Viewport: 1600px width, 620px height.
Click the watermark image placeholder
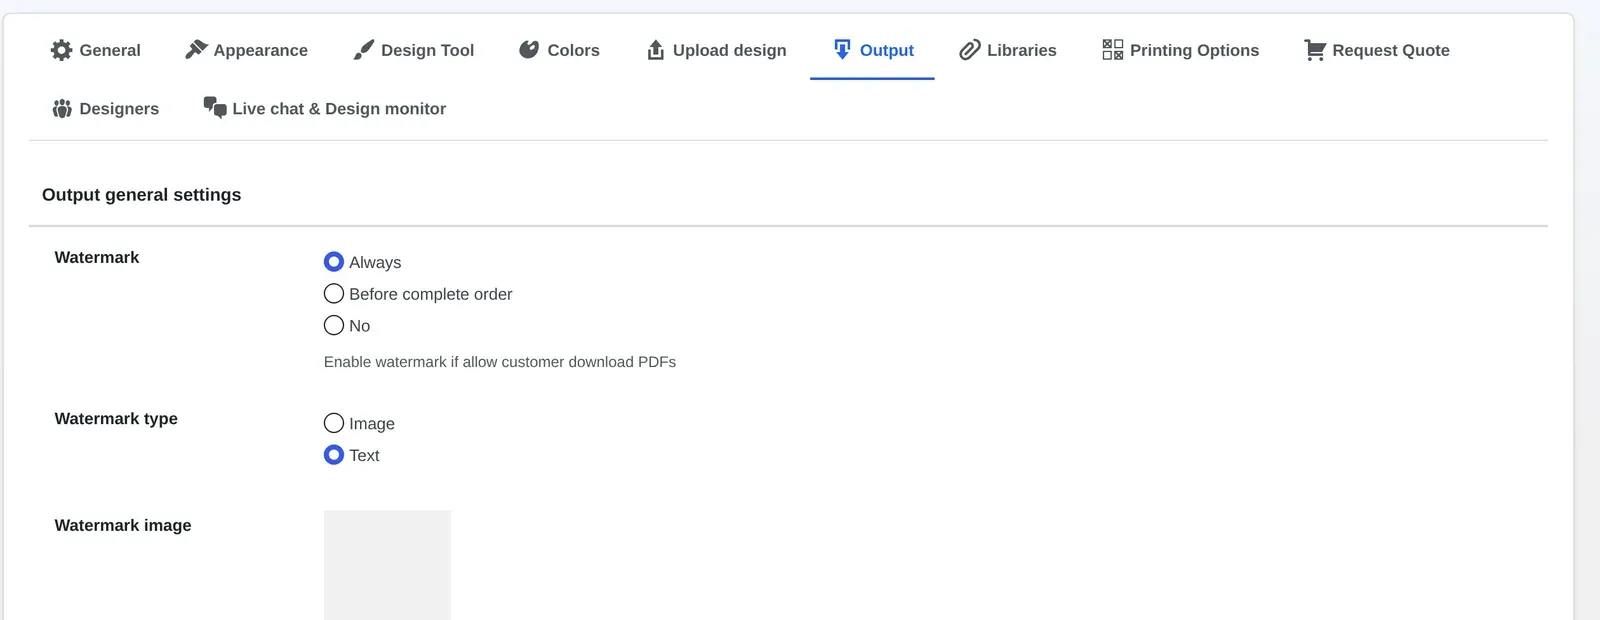(387, 565)
